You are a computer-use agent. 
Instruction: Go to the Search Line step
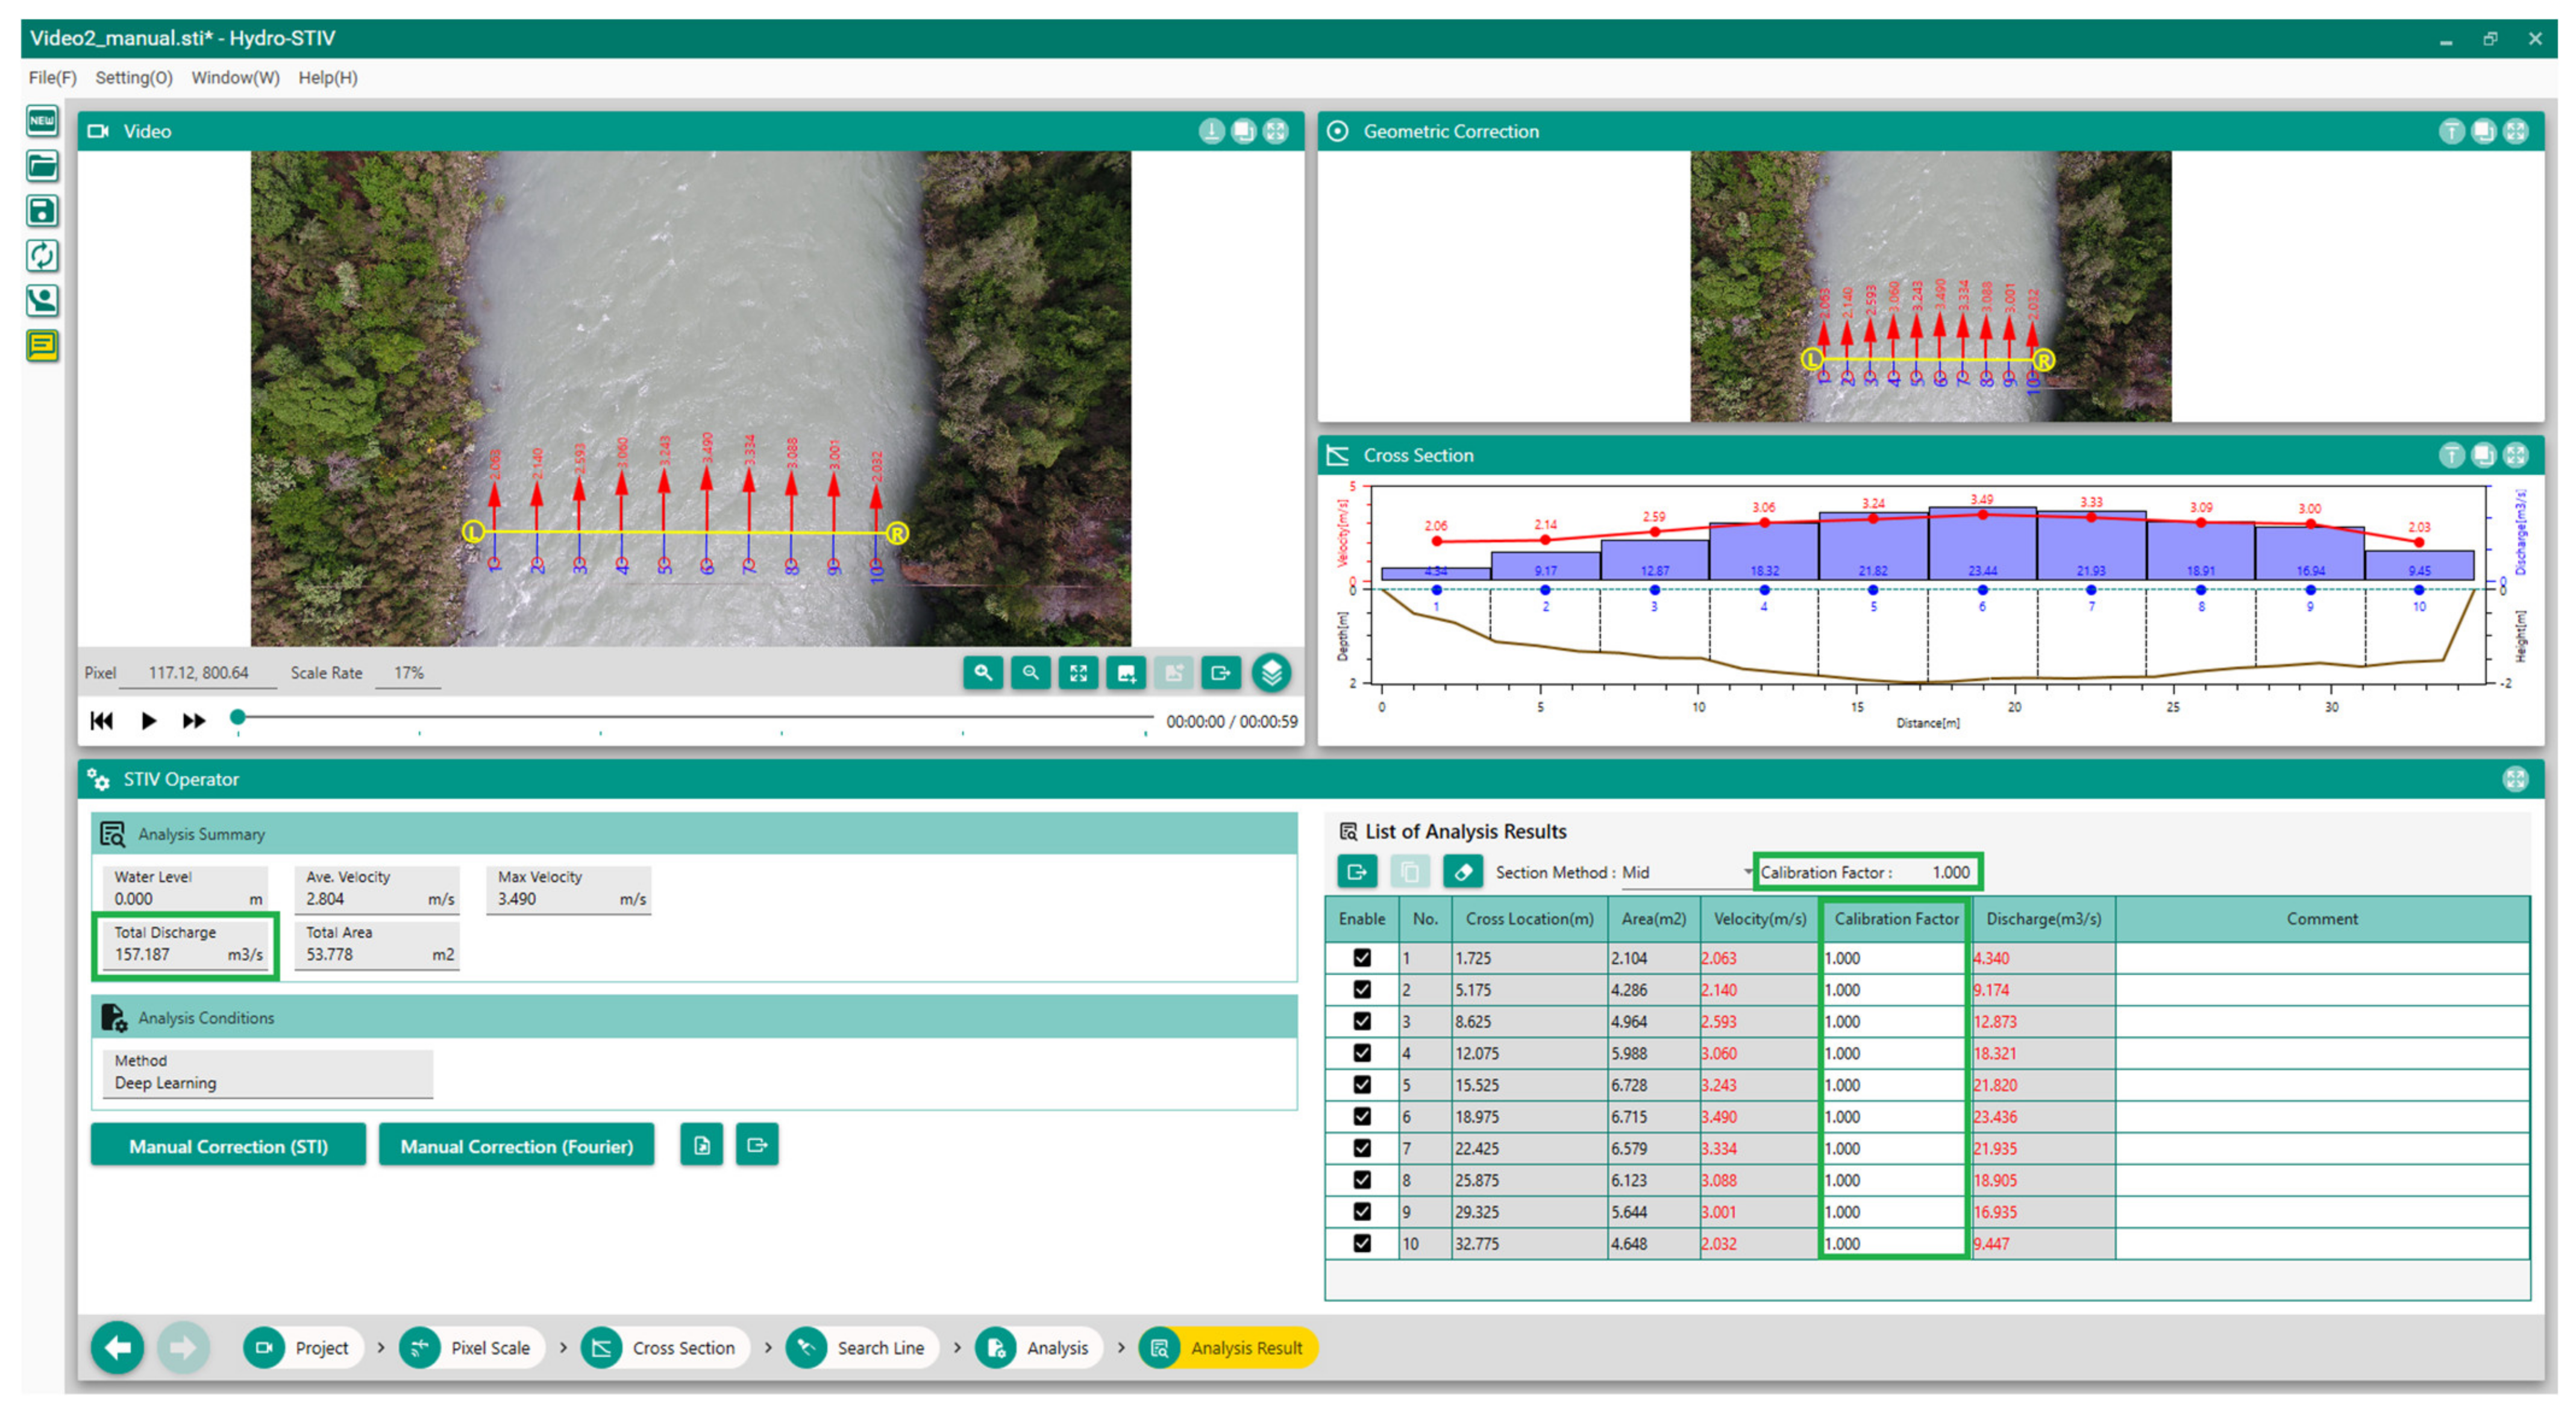[x=862, y=1348]
